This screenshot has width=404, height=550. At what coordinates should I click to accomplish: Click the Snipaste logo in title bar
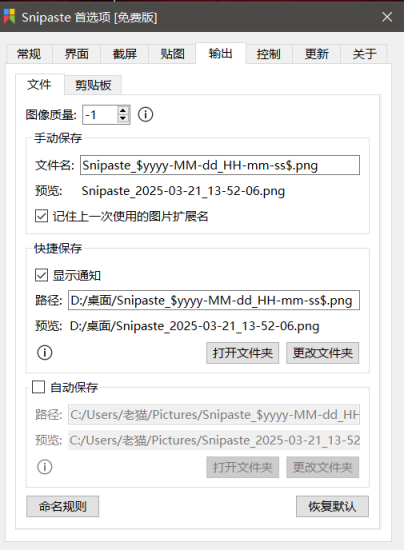[9, 16]
